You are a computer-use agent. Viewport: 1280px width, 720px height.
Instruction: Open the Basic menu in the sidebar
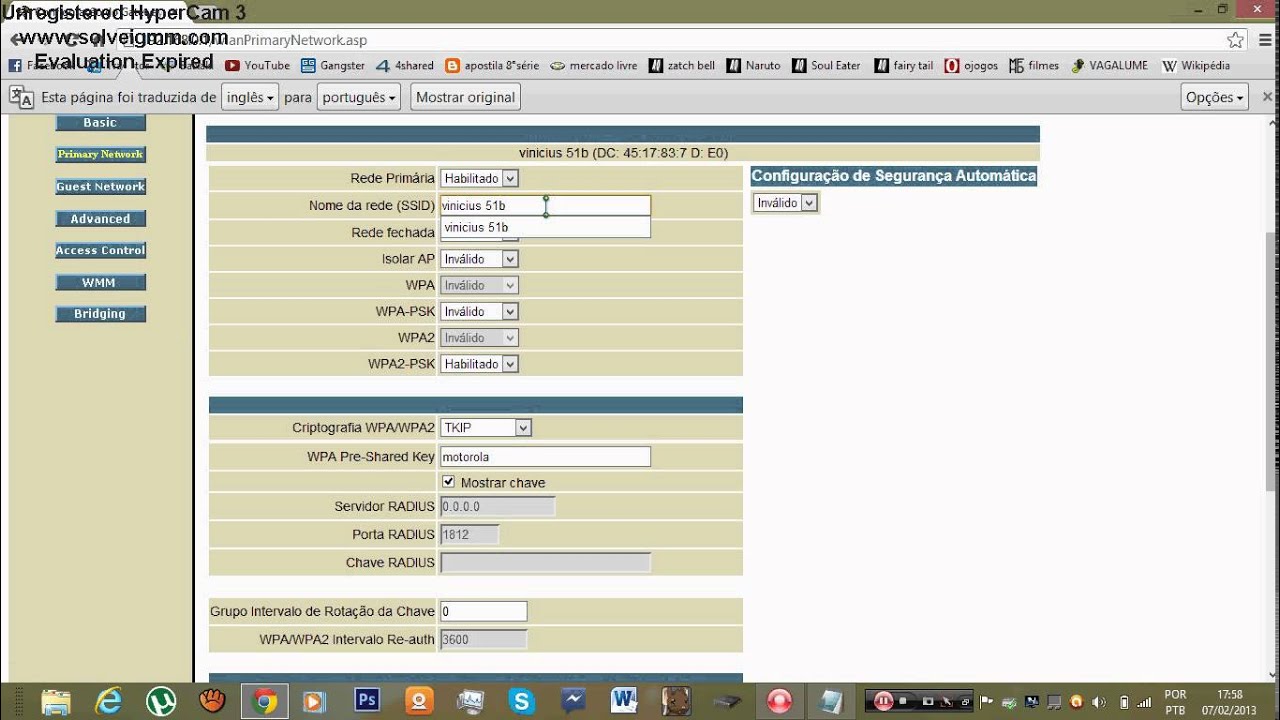pyautogui.click(x=100, y=123)
